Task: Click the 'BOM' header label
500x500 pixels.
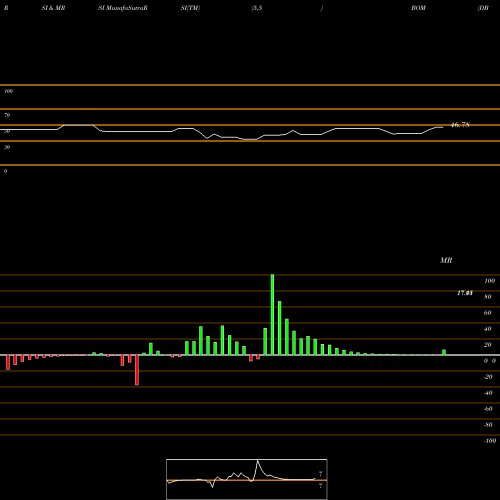Action: (418, 8)
